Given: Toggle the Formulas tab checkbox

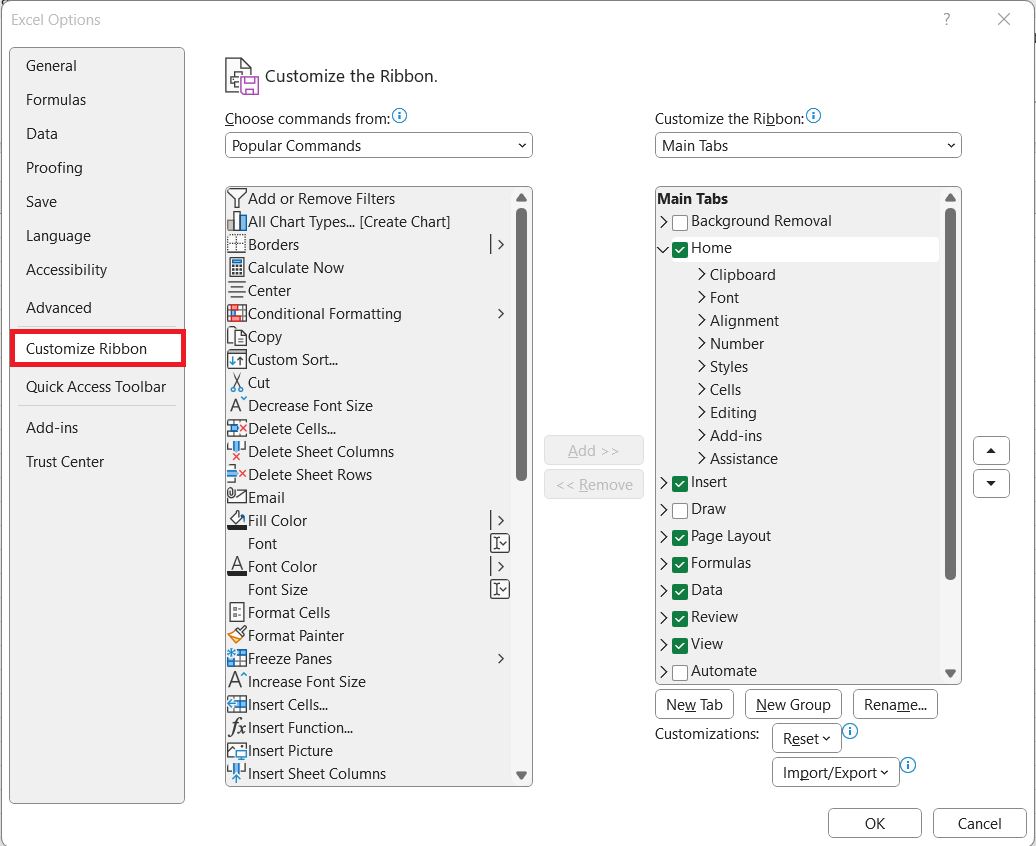Looking at the screenshot, I should pyautogui.click(x=680, y=564).
